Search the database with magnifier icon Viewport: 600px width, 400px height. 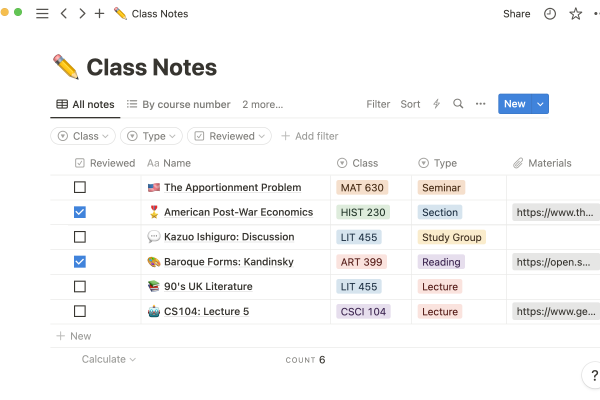(x=458, y=104)
